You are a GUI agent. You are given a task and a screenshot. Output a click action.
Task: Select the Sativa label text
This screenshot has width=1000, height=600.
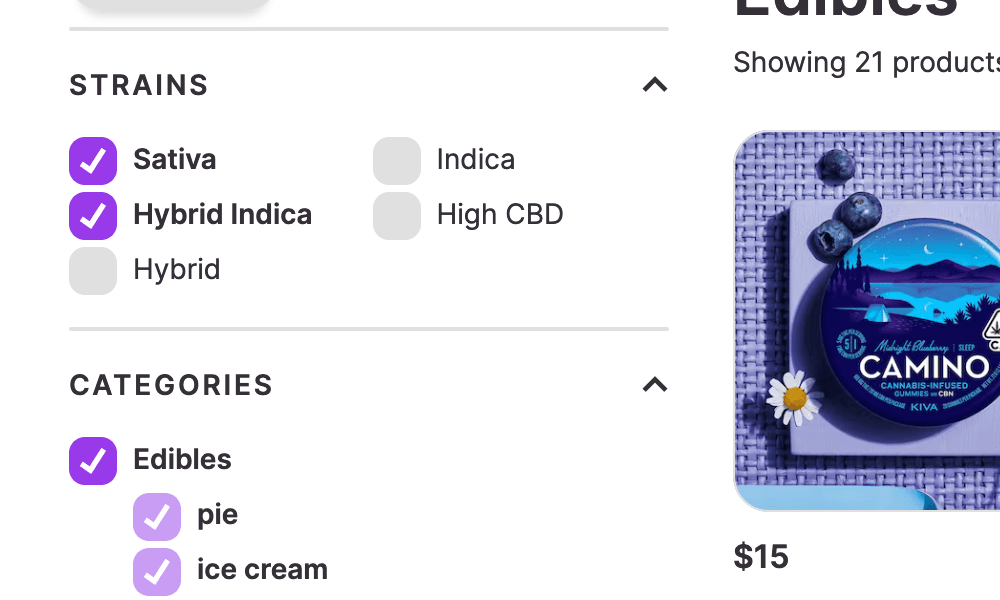click(x=175, y=160)
